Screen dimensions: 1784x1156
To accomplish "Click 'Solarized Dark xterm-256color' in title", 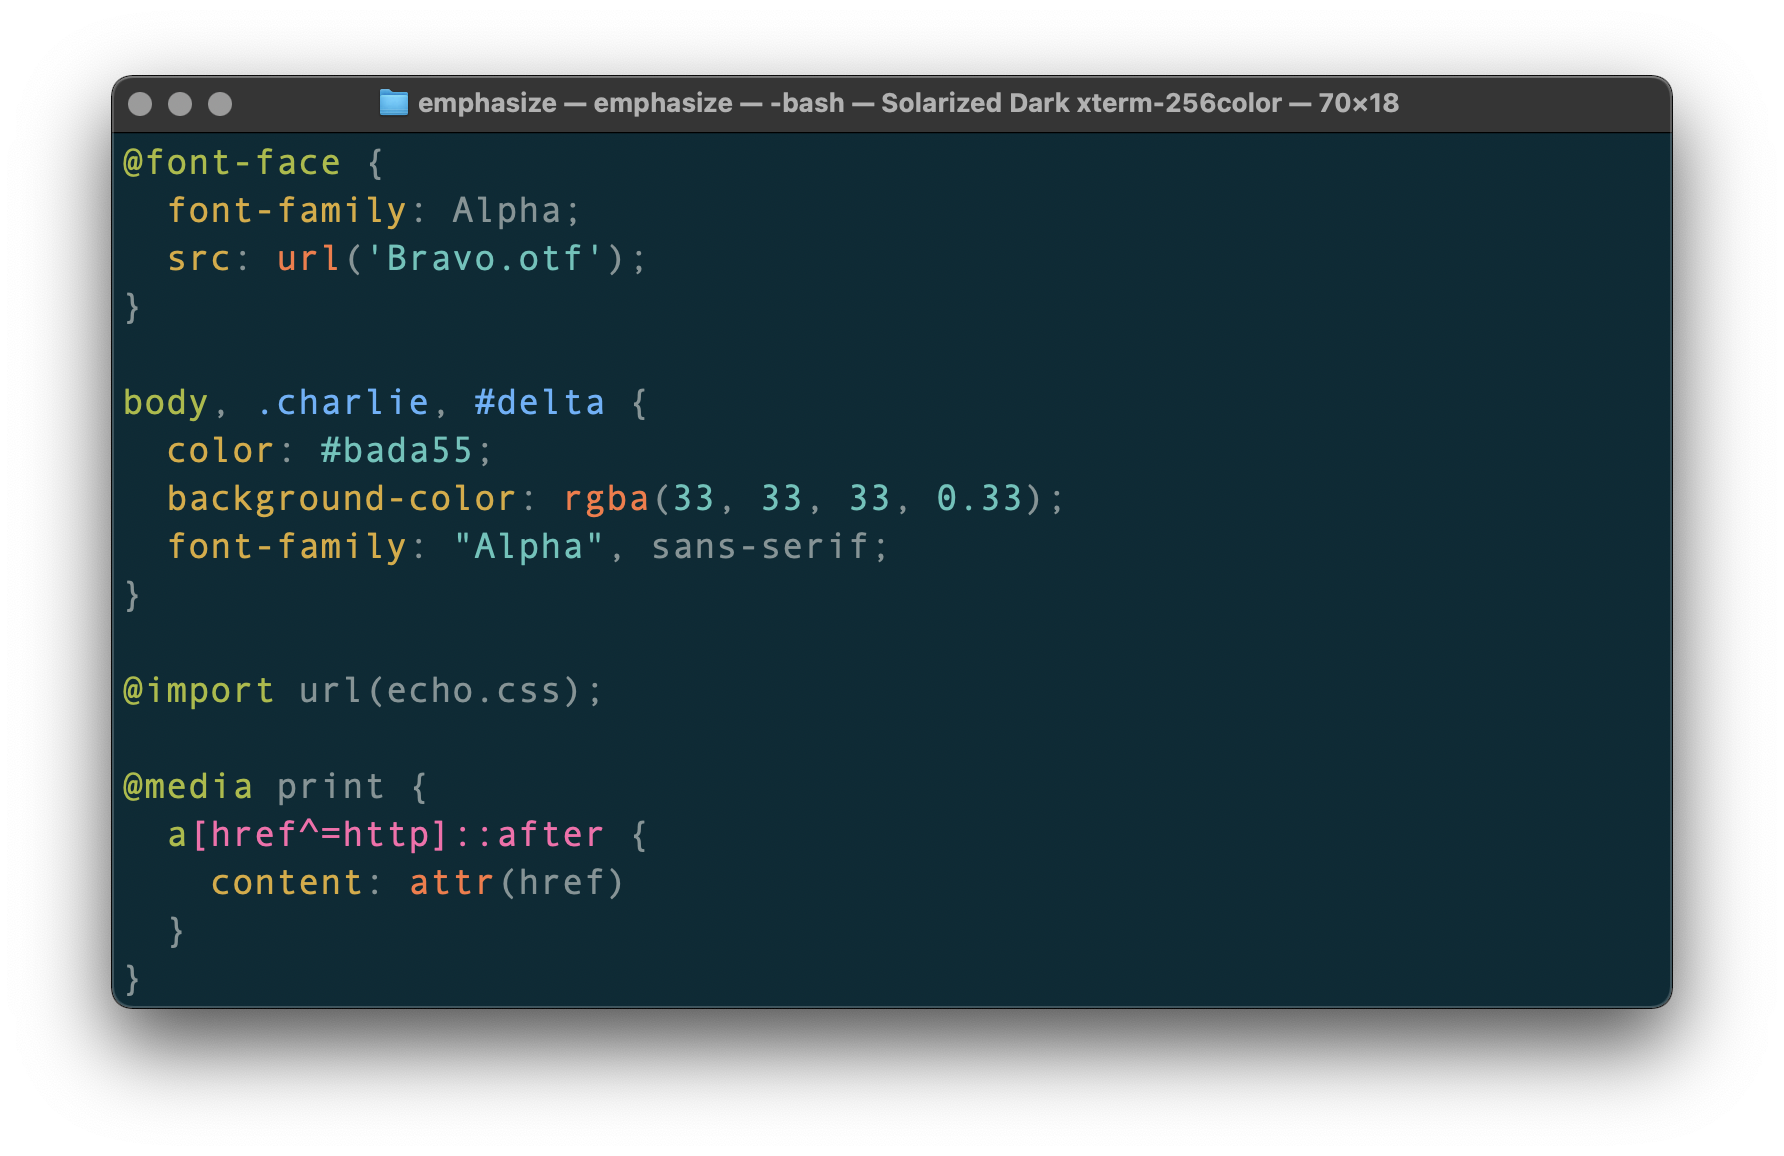I will pos(1081,103).
